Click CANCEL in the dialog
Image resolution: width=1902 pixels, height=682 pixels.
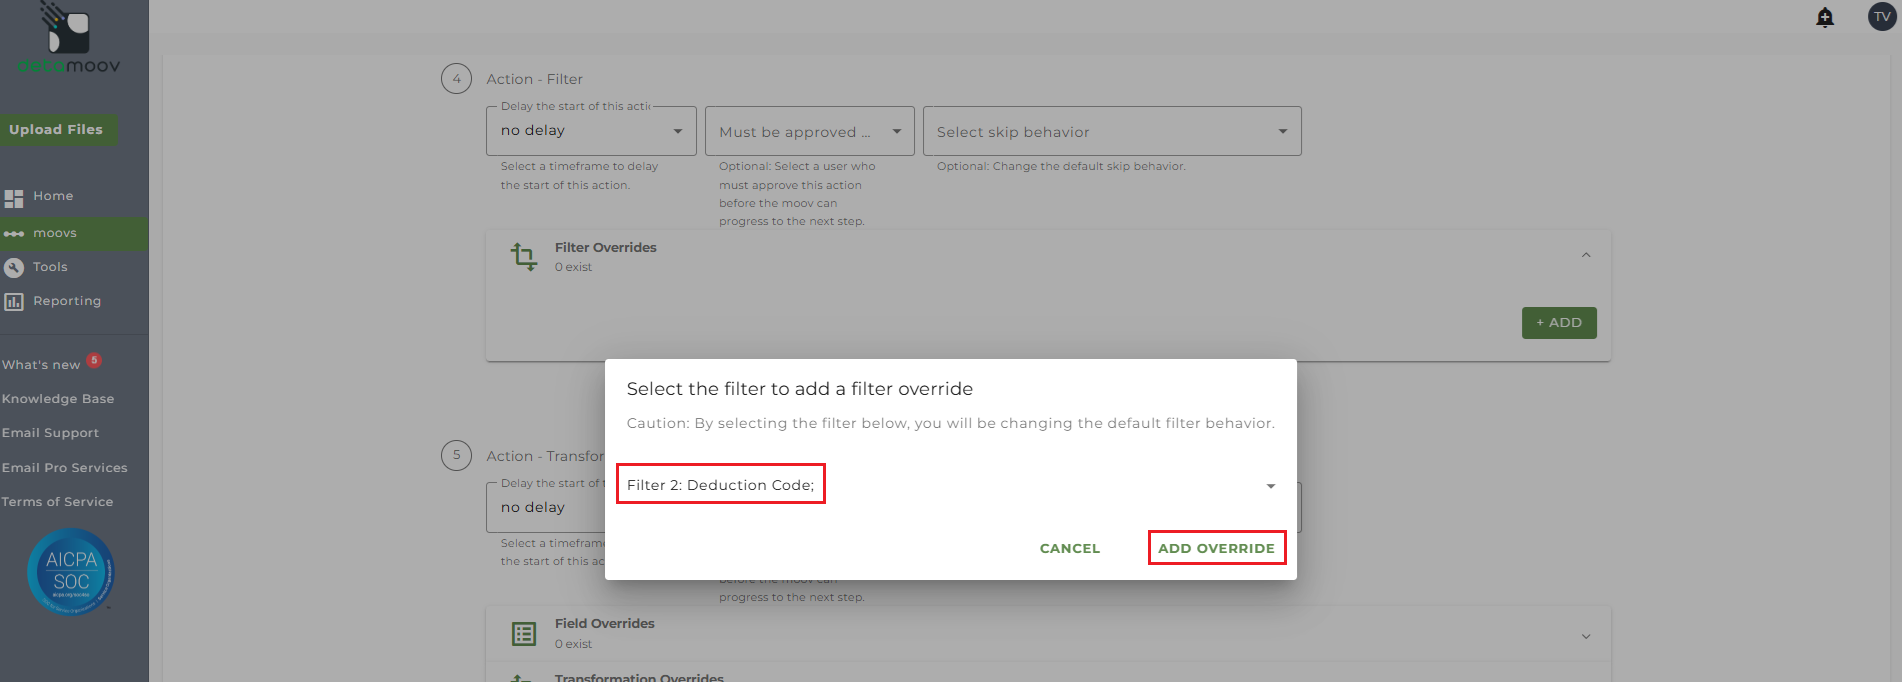[1069, 548]
